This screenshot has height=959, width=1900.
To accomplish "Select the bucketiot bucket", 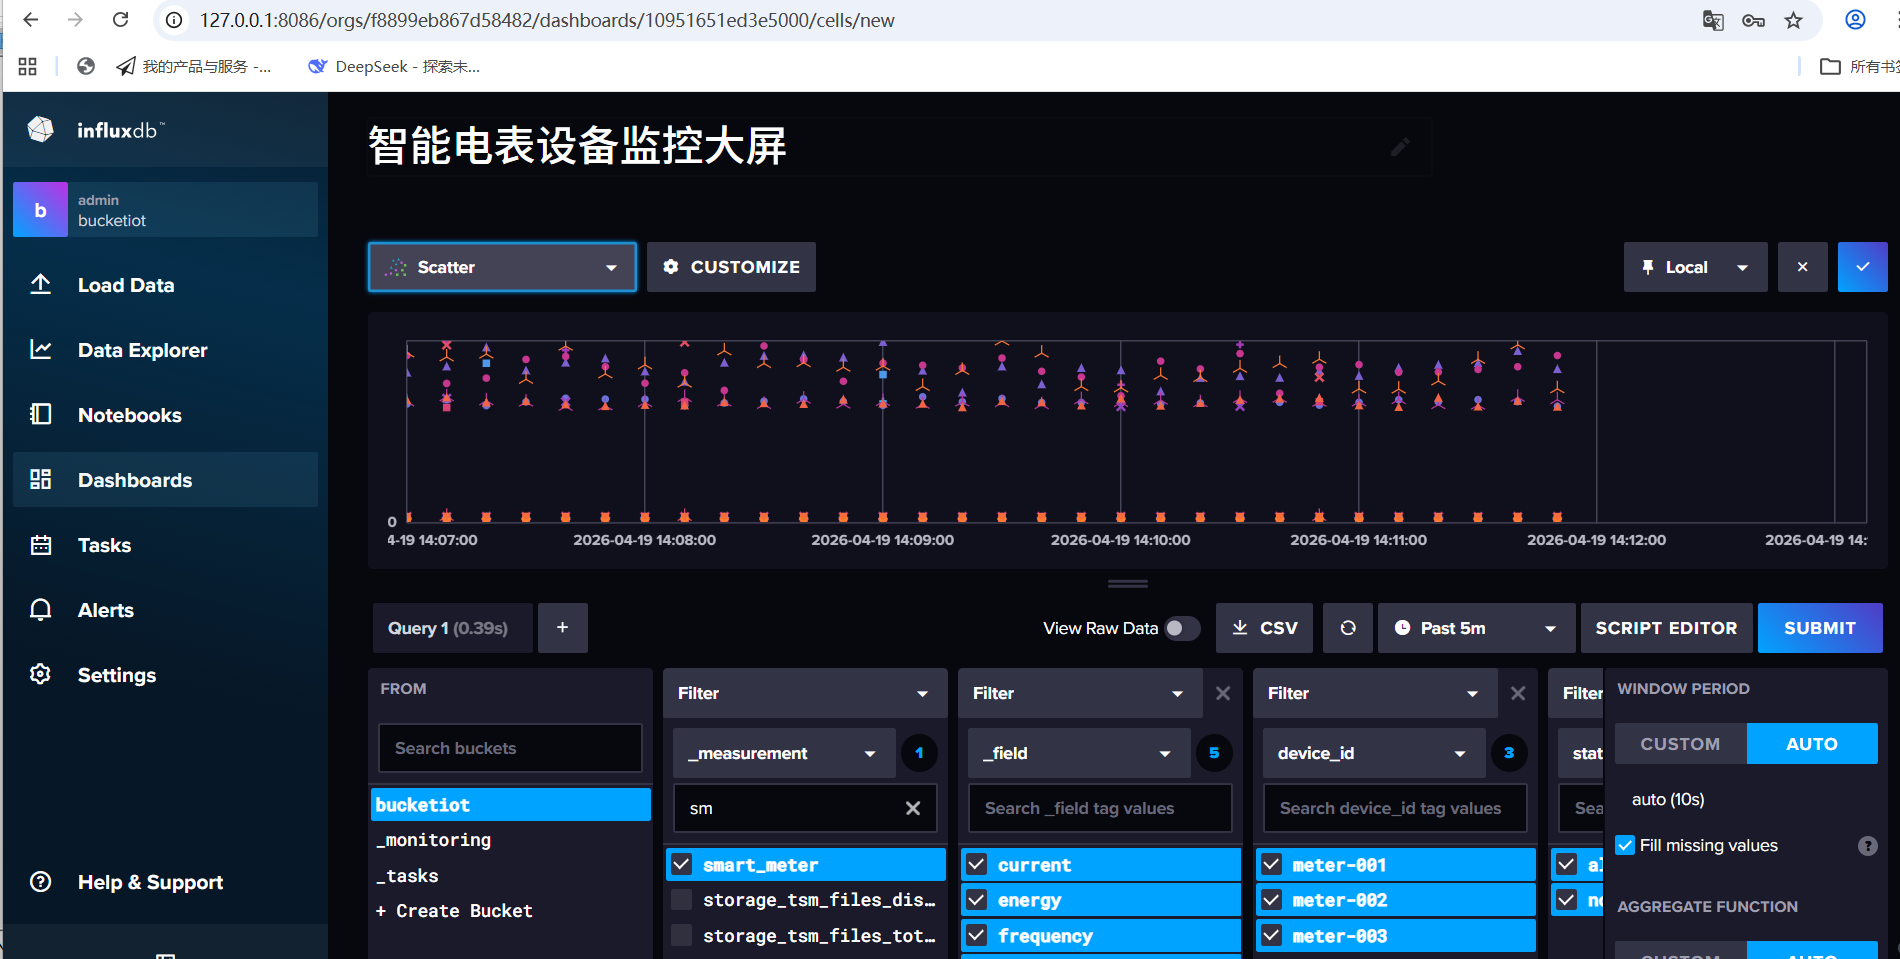I will click(x=511, y=805).
